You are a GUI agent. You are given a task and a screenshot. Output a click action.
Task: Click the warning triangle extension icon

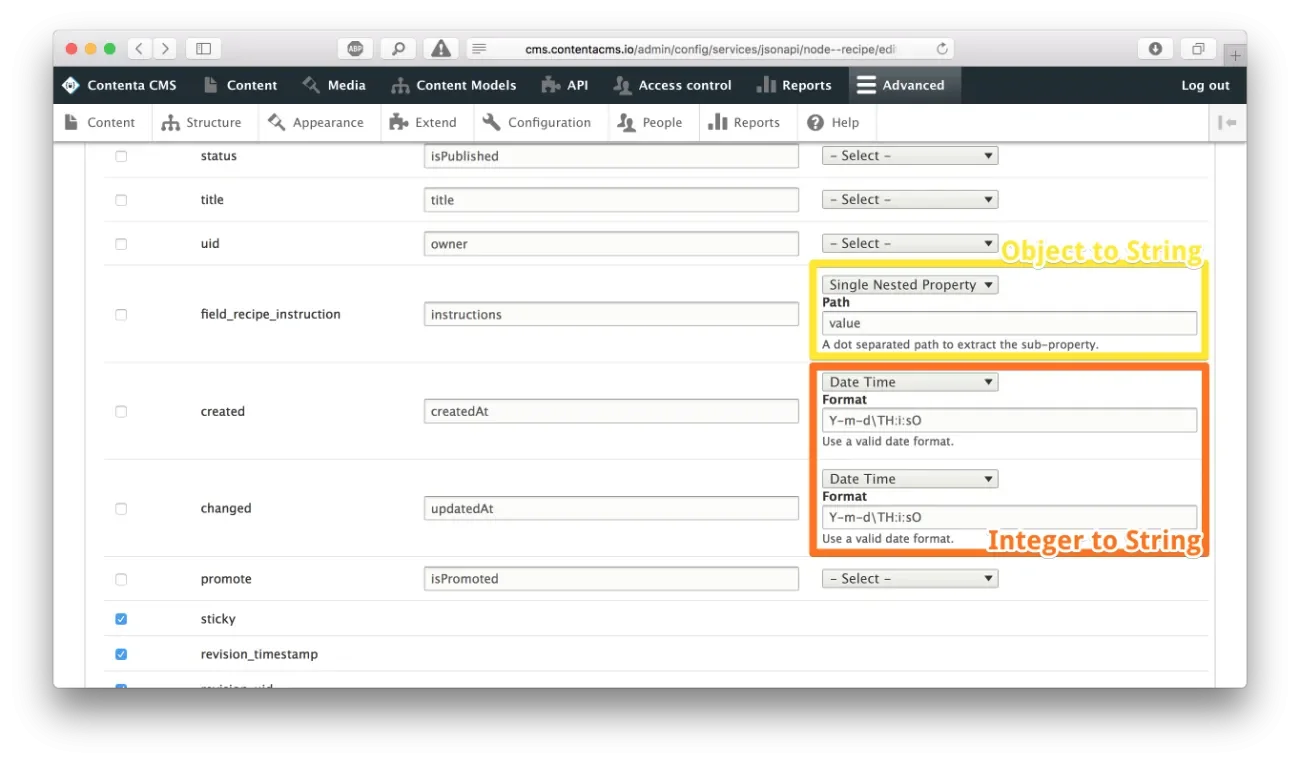click(x=440, y=48)
